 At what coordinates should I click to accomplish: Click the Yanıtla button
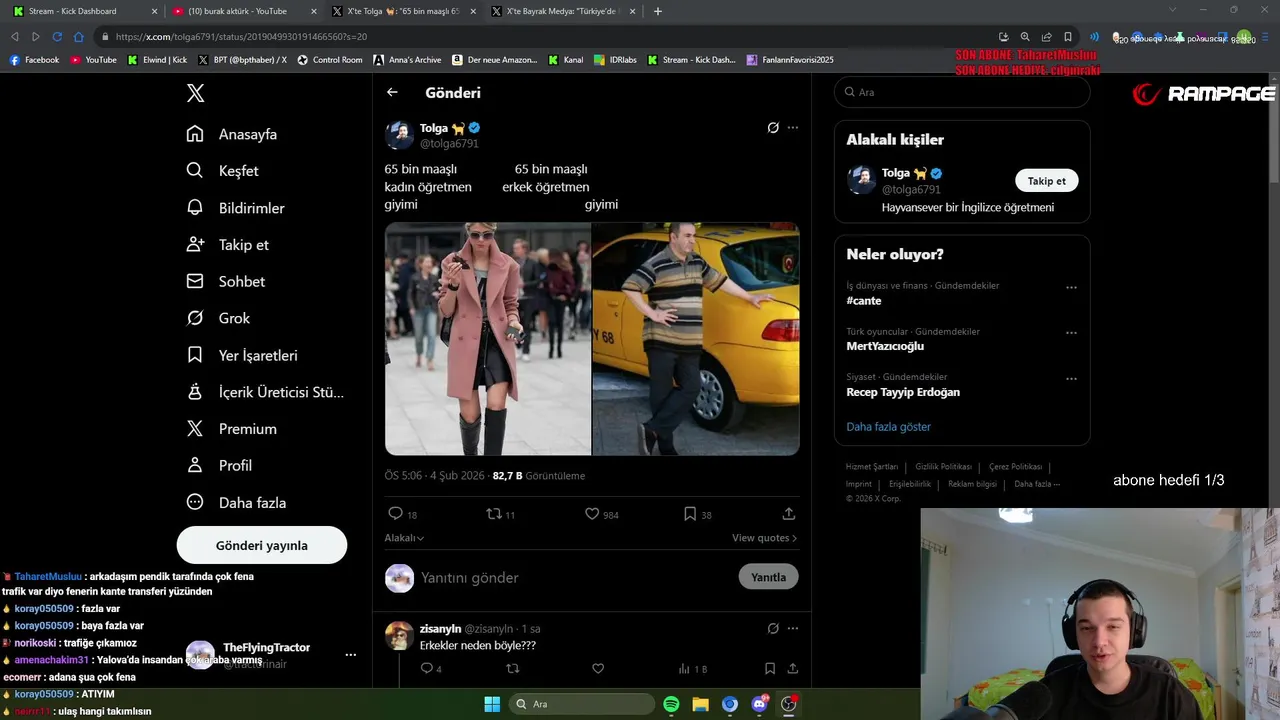tap(768, 577)
